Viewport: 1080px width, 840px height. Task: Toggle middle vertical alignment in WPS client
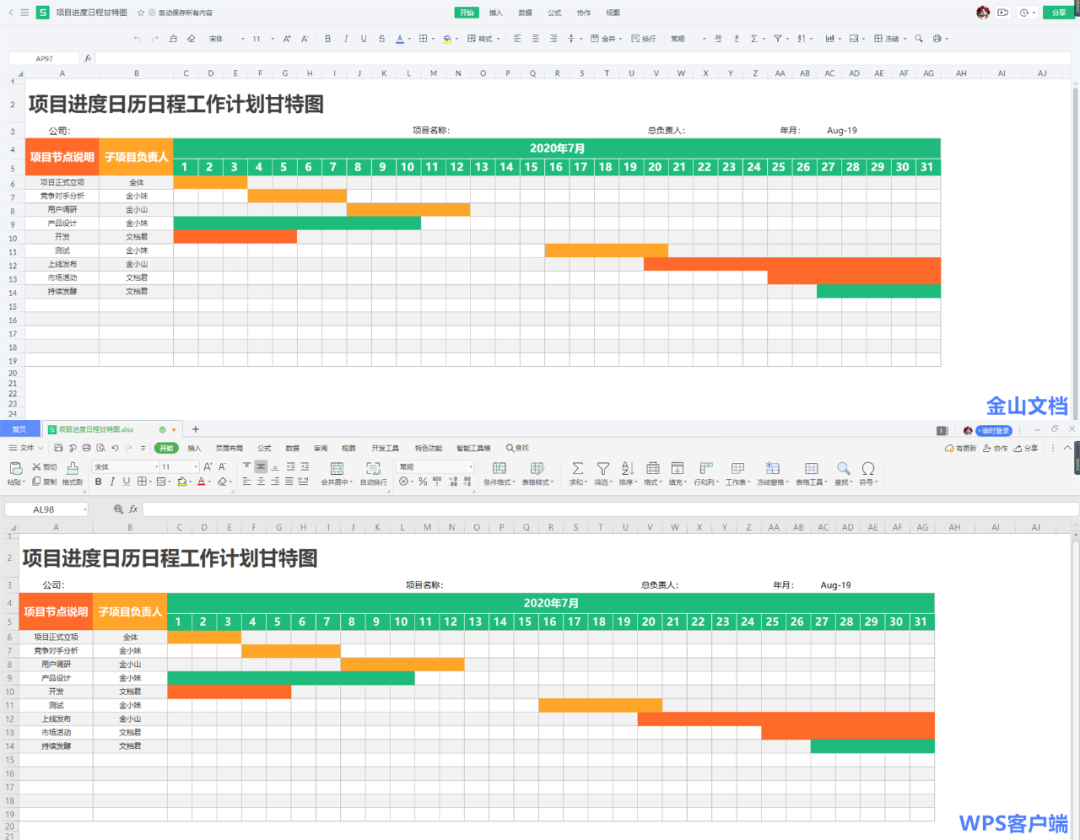pos(261,467)
